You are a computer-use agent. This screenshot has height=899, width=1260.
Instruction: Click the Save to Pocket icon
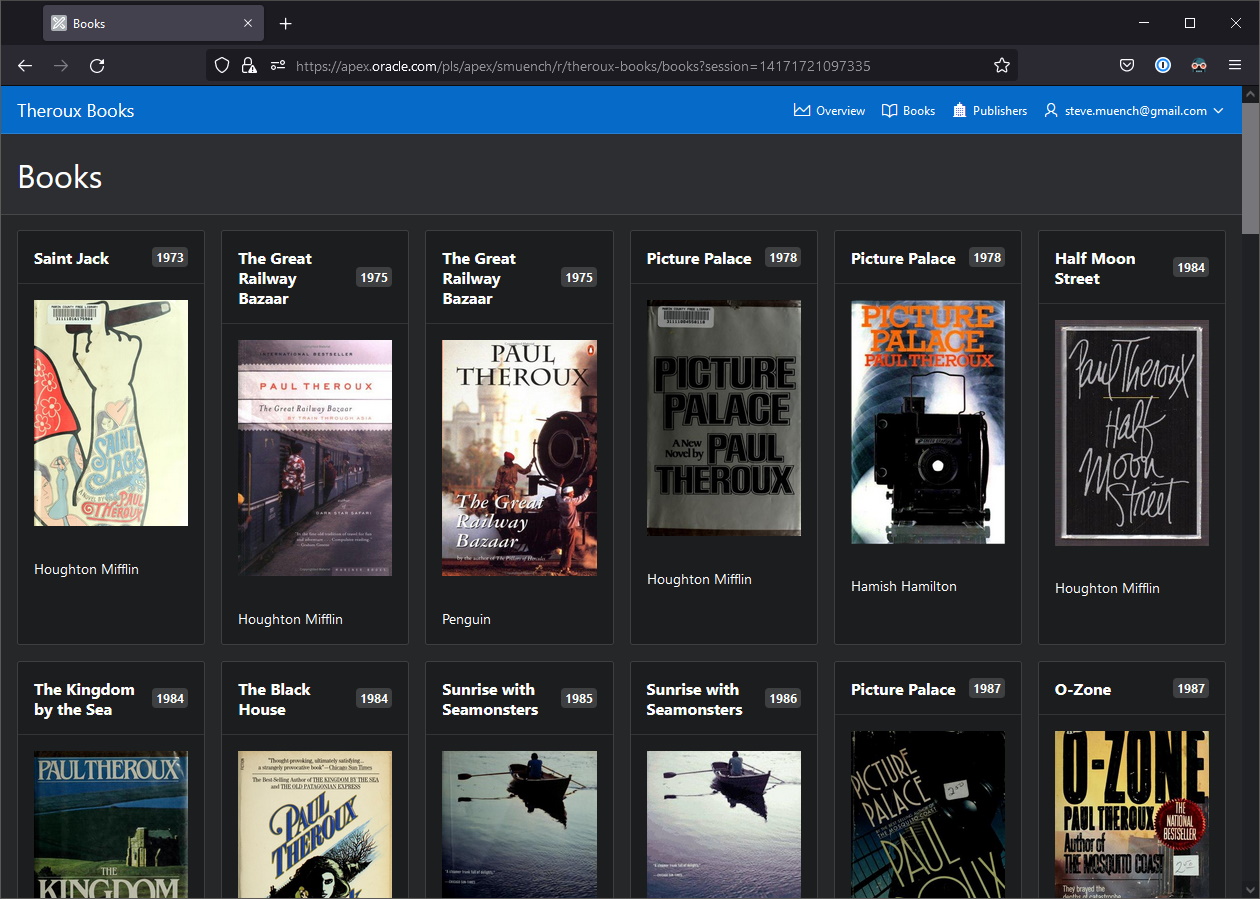(x=1127, y=66)
